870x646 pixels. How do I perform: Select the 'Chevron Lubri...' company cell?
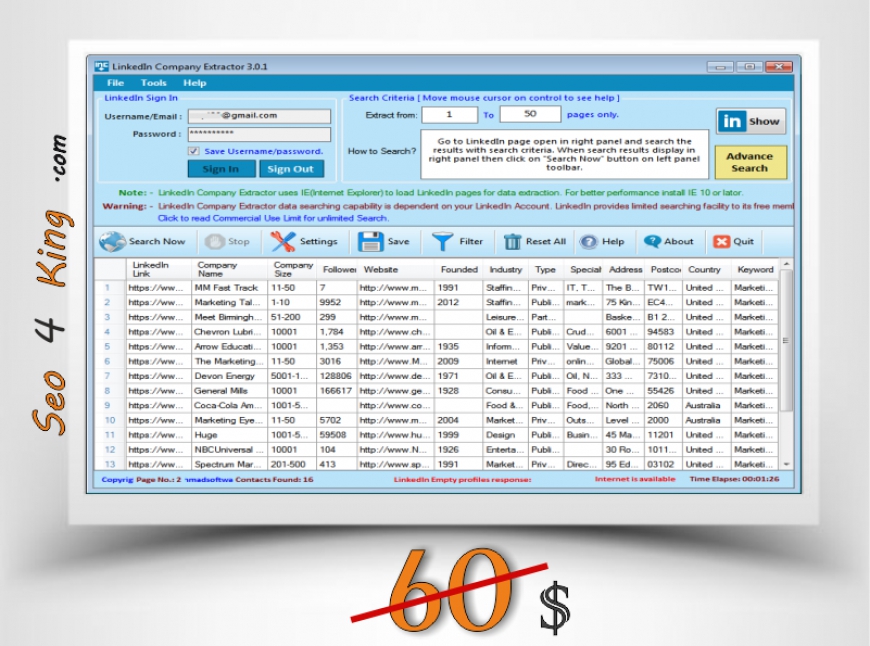tap(229, 332)
